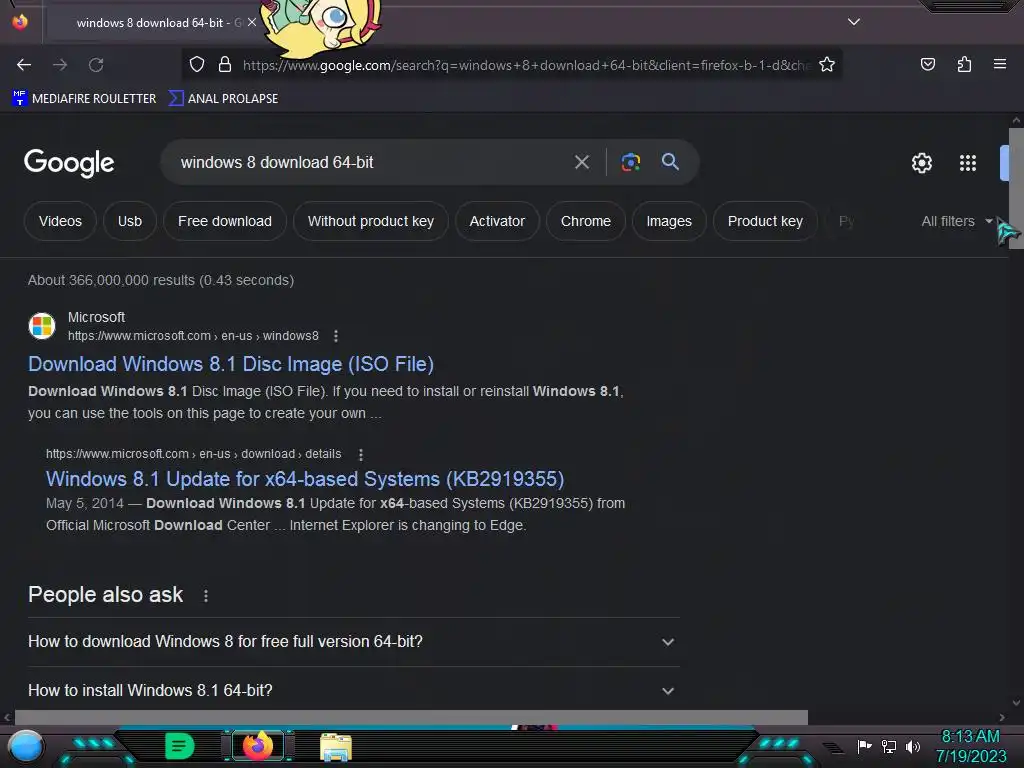Open the Firefox hamburger menu
1024x768 pixels.
(x=1000, y=64)
